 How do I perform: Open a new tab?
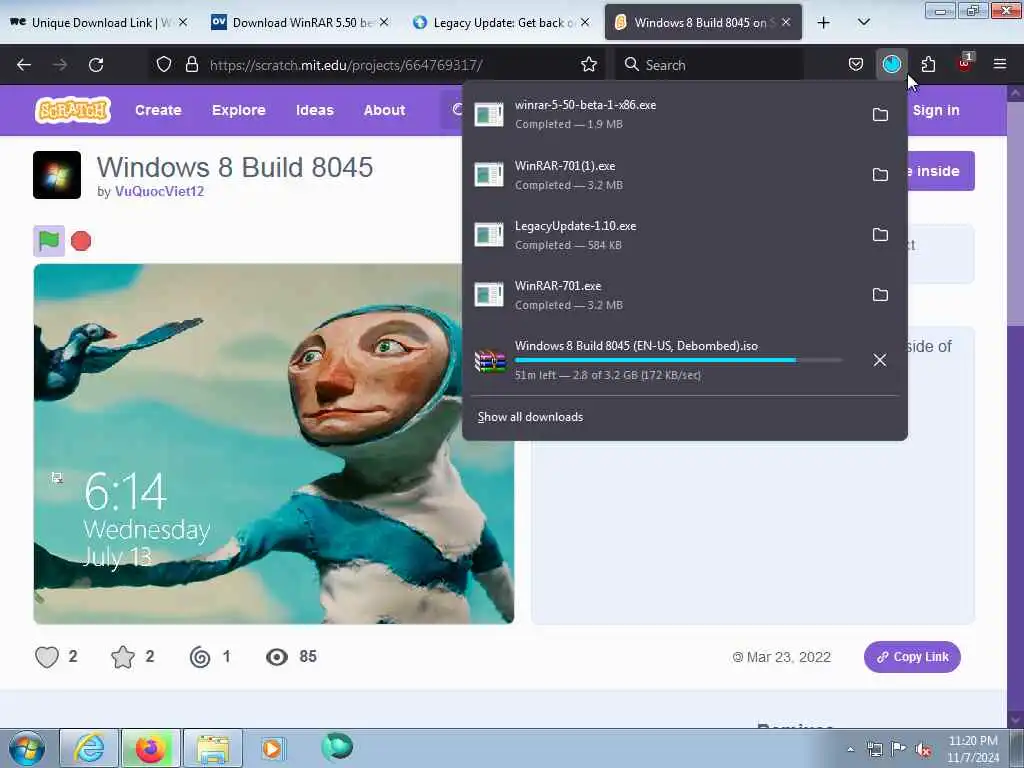[824, 22]
